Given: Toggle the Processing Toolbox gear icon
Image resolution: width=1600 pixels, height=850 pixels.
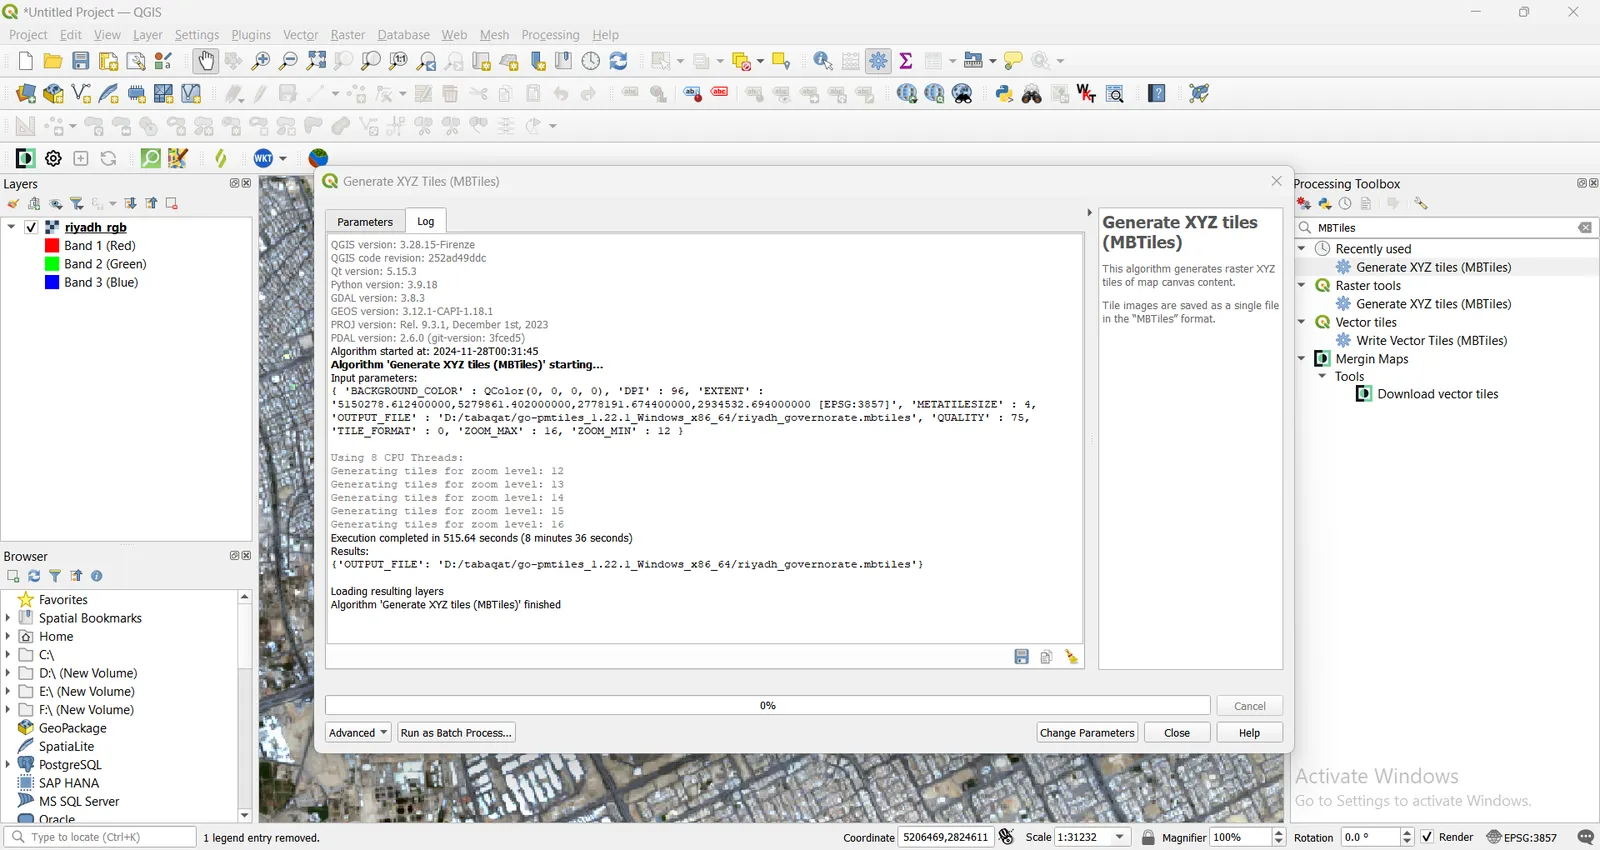Looking at the screenshot, I should (879, 62).
